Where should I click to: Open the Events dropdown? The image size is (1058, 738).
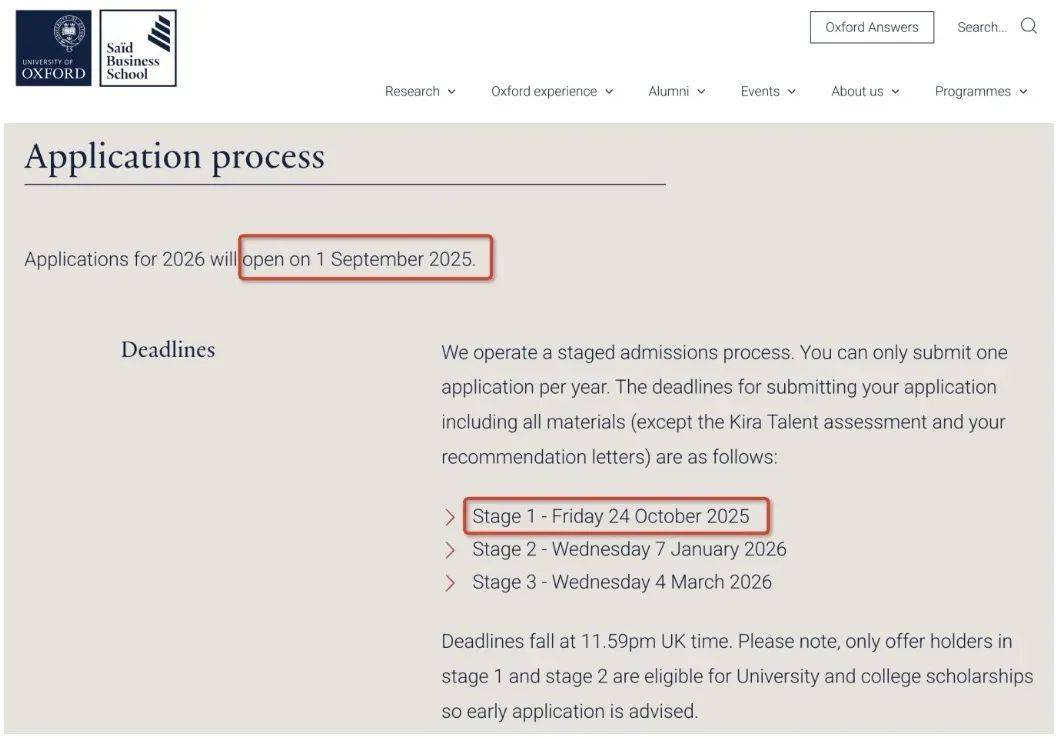791,91
